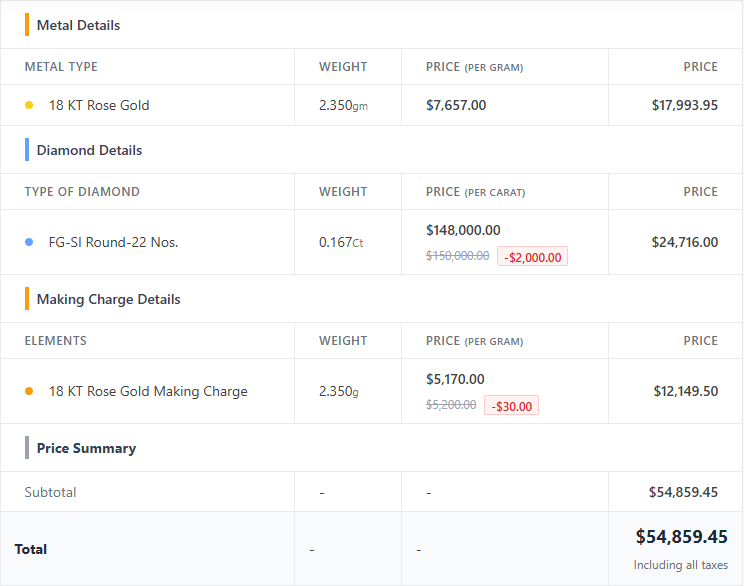Click the ELEMENTS column header
The height and width of the screenshot is (586, 744).
[56, 341]
